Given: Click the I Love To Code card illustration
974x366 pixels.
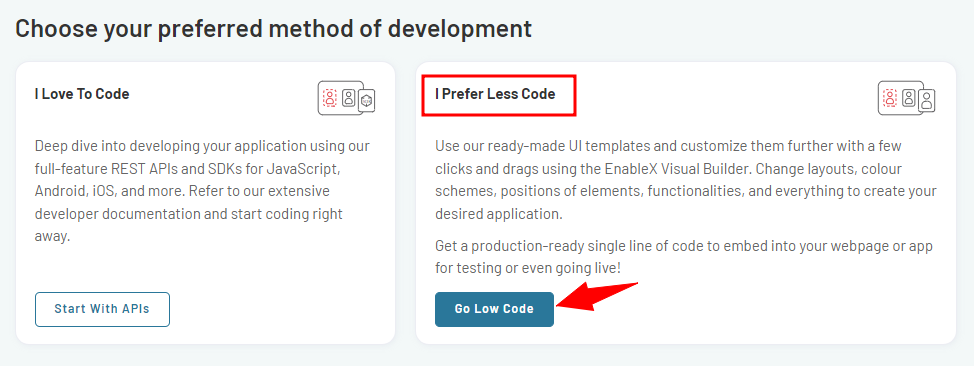Looking at the screenshot, I should tap(347, 98).
